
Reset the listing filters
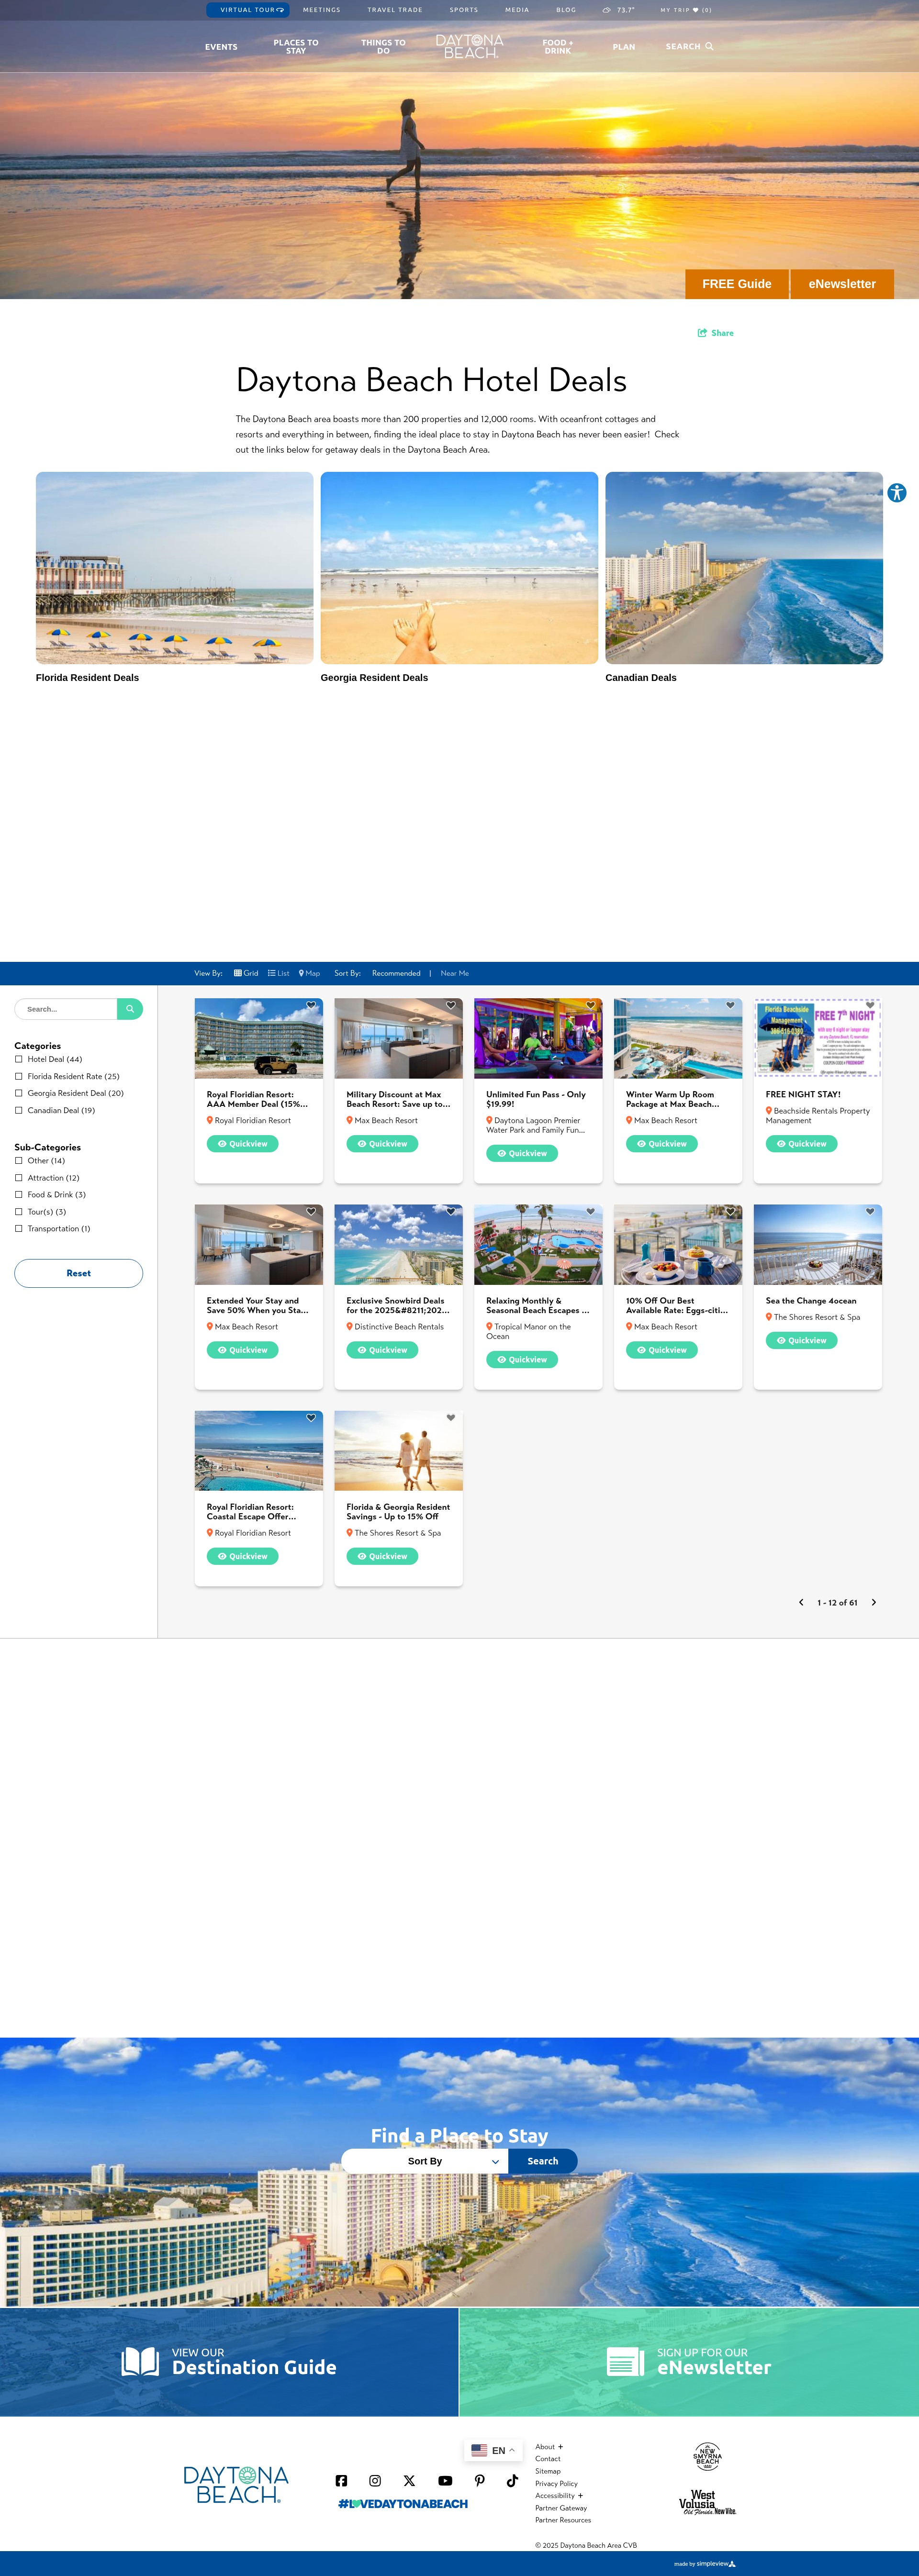(x=79, y=1273)
